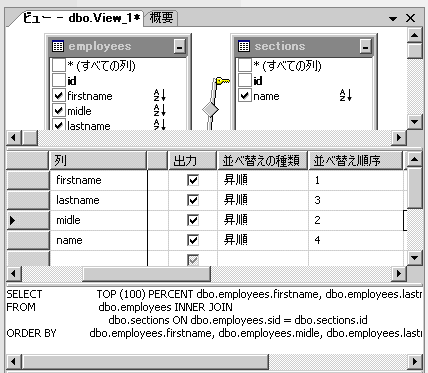Click diagram pane scroll right arrow
The width and height of the screenshot is (428, 373).
pos(399,137)
